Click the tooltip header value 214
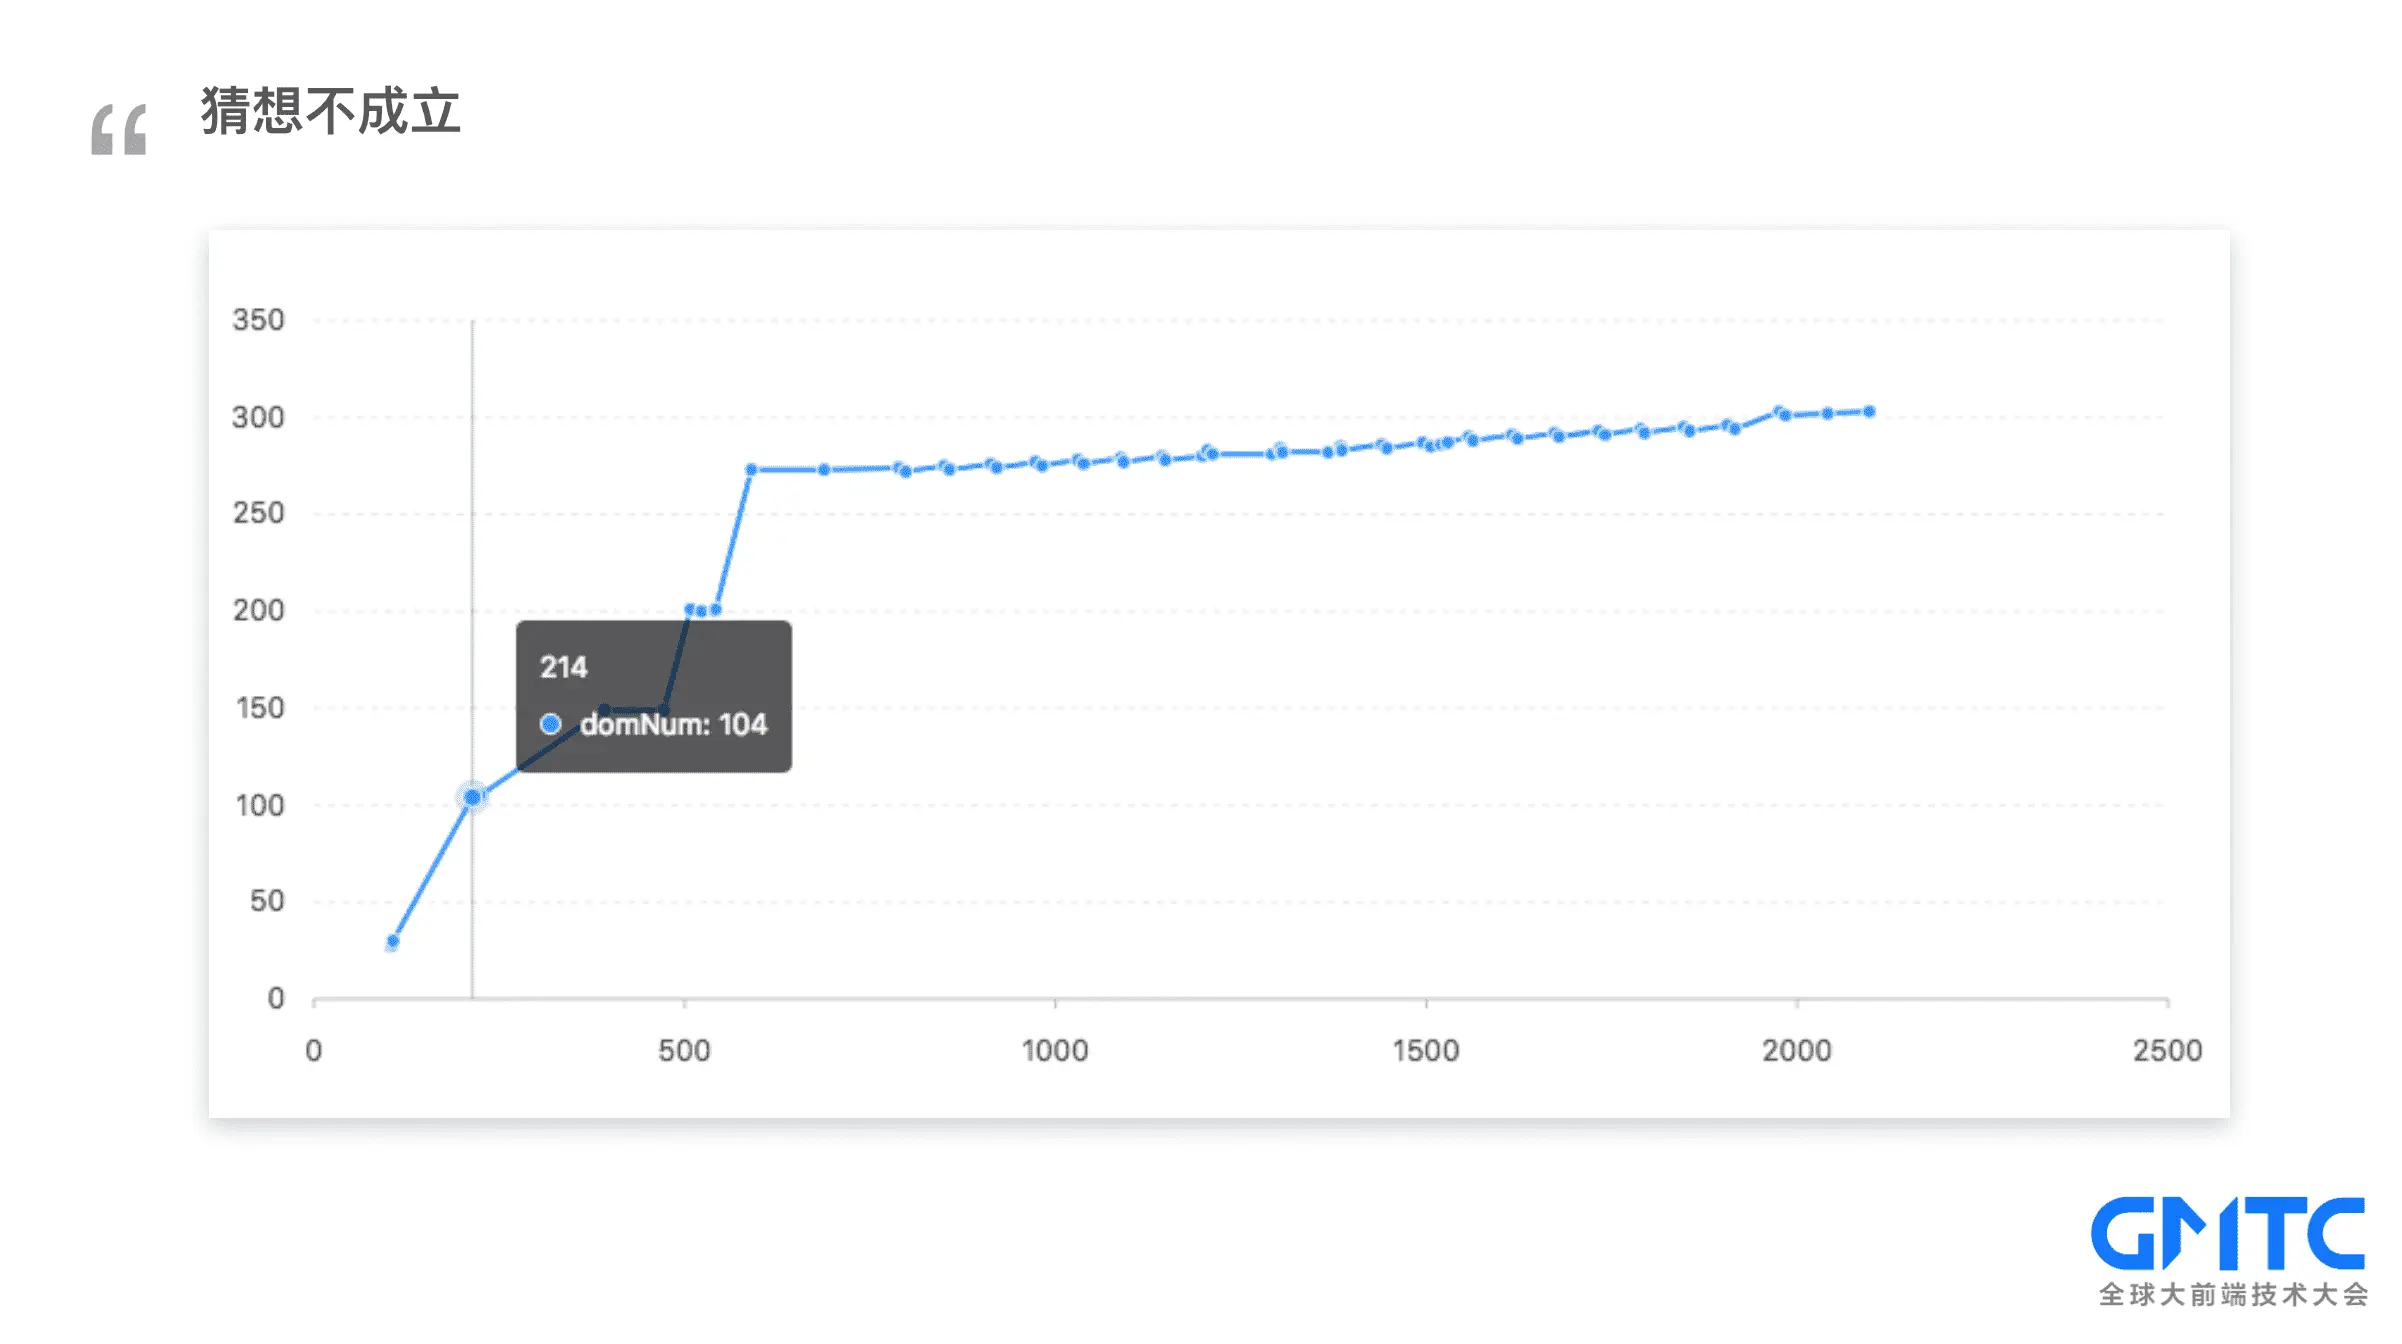This screenshot has height=1344, width=2402. point(563,667)
